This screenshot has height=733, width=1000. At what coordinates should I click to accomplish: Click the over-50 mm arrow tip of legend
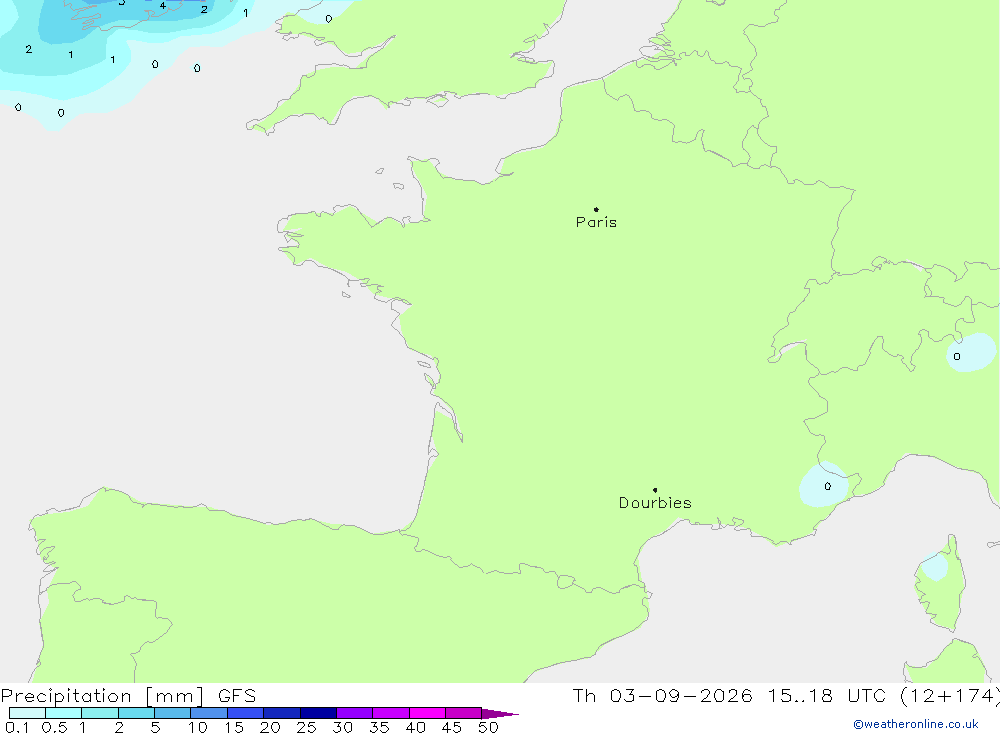[x=500, y=713]
